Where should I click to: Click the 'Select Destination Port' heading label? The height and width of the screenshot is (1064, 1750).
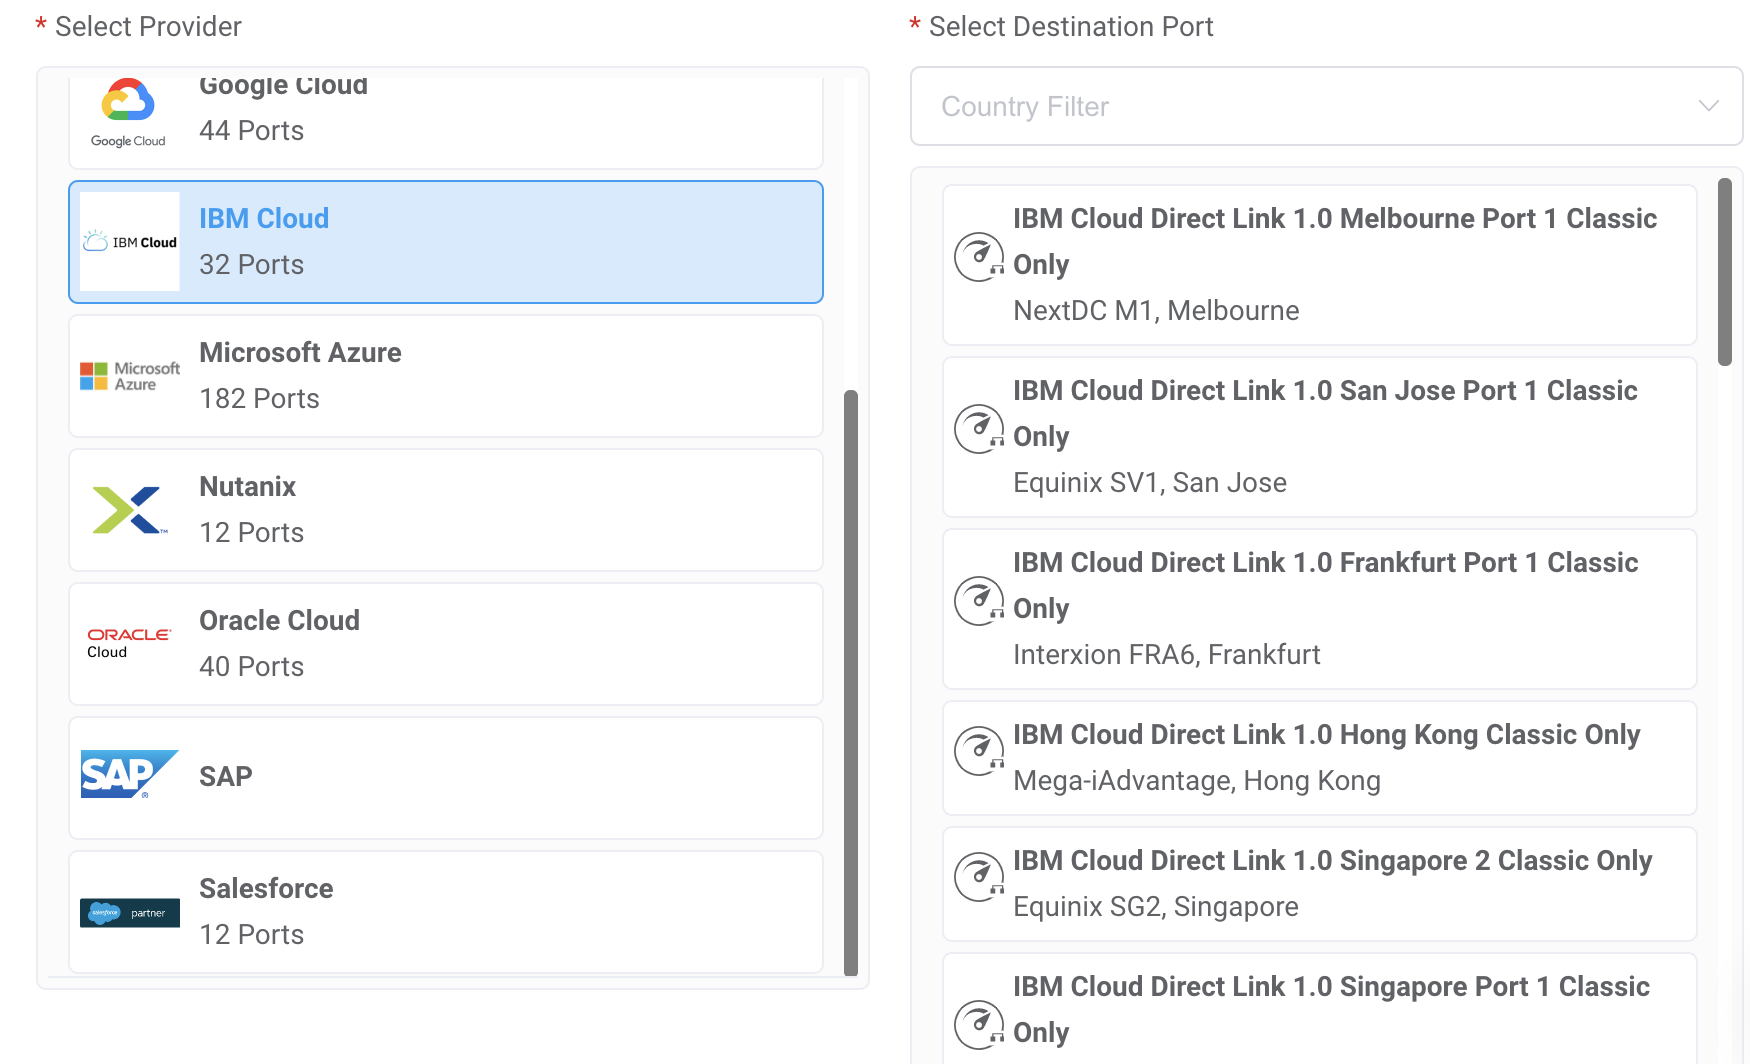pyautogui.click(x=1071, y=27)
